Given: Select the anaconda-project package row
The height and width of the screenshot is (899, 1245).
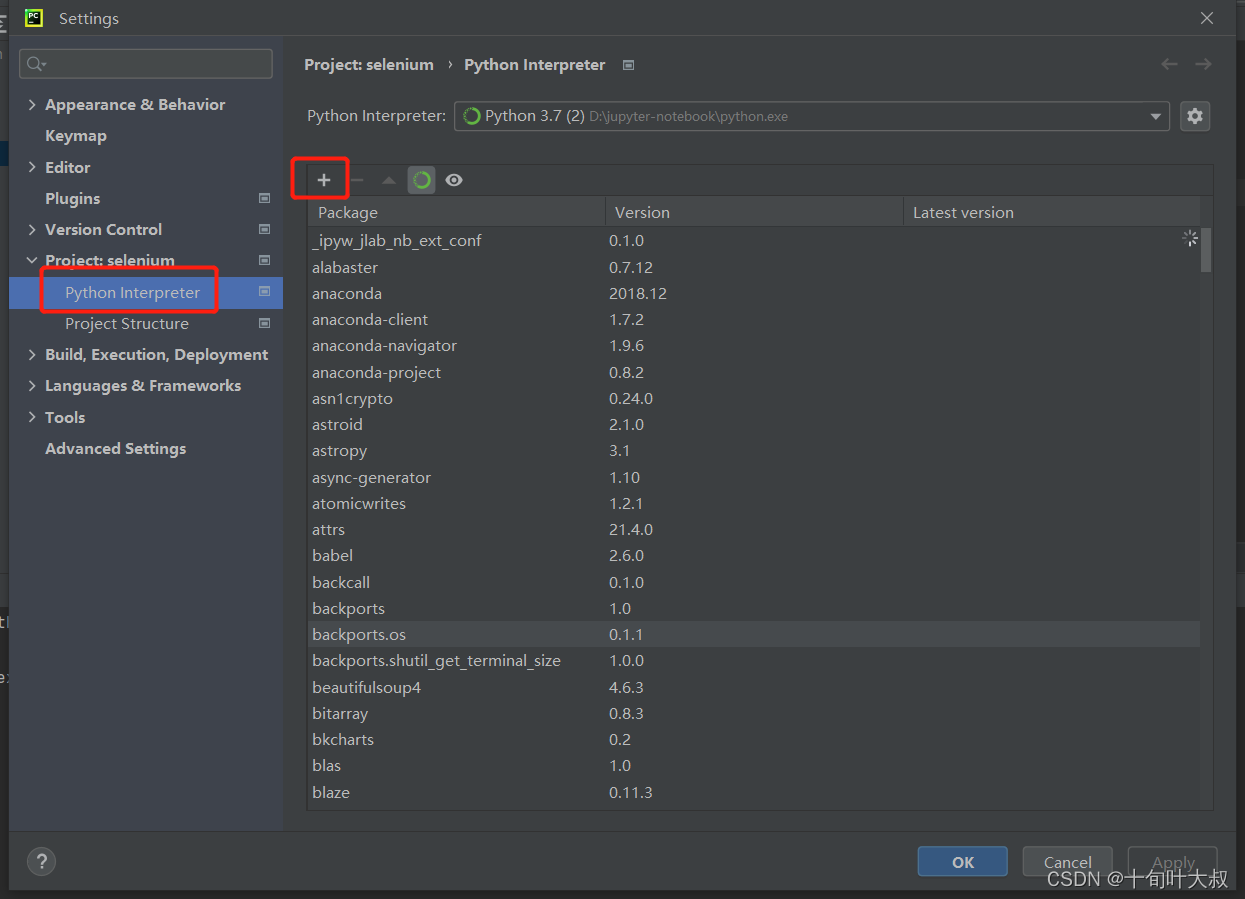Looking at the screenshot, I should [754, 372].
